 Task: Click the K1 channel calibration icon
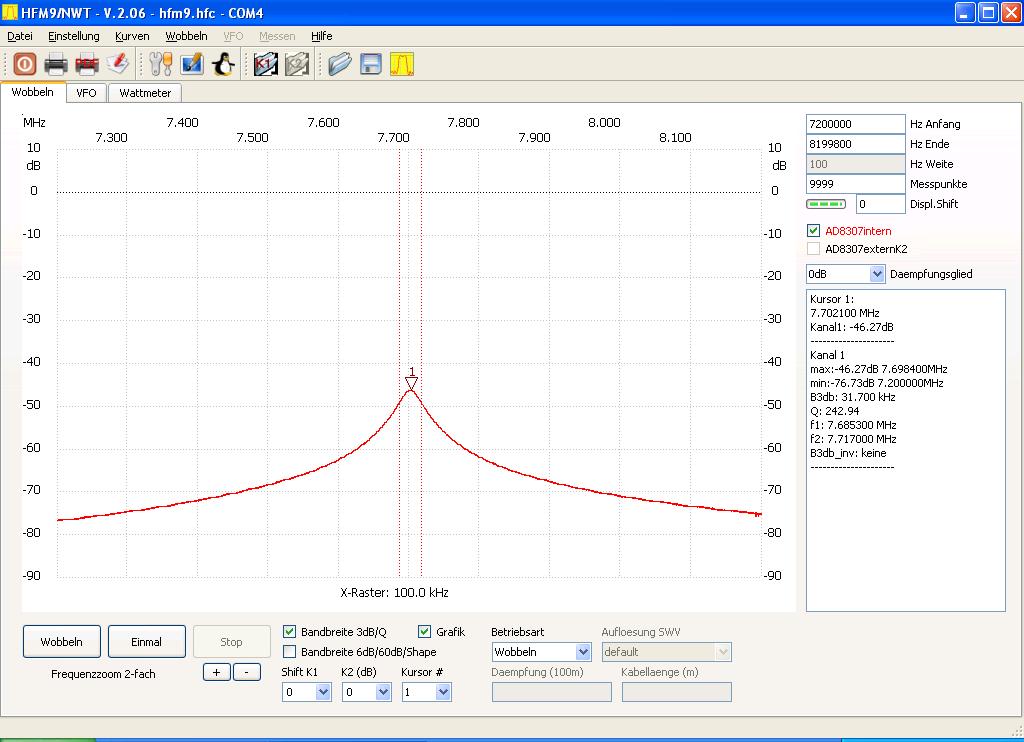point(265,65)
